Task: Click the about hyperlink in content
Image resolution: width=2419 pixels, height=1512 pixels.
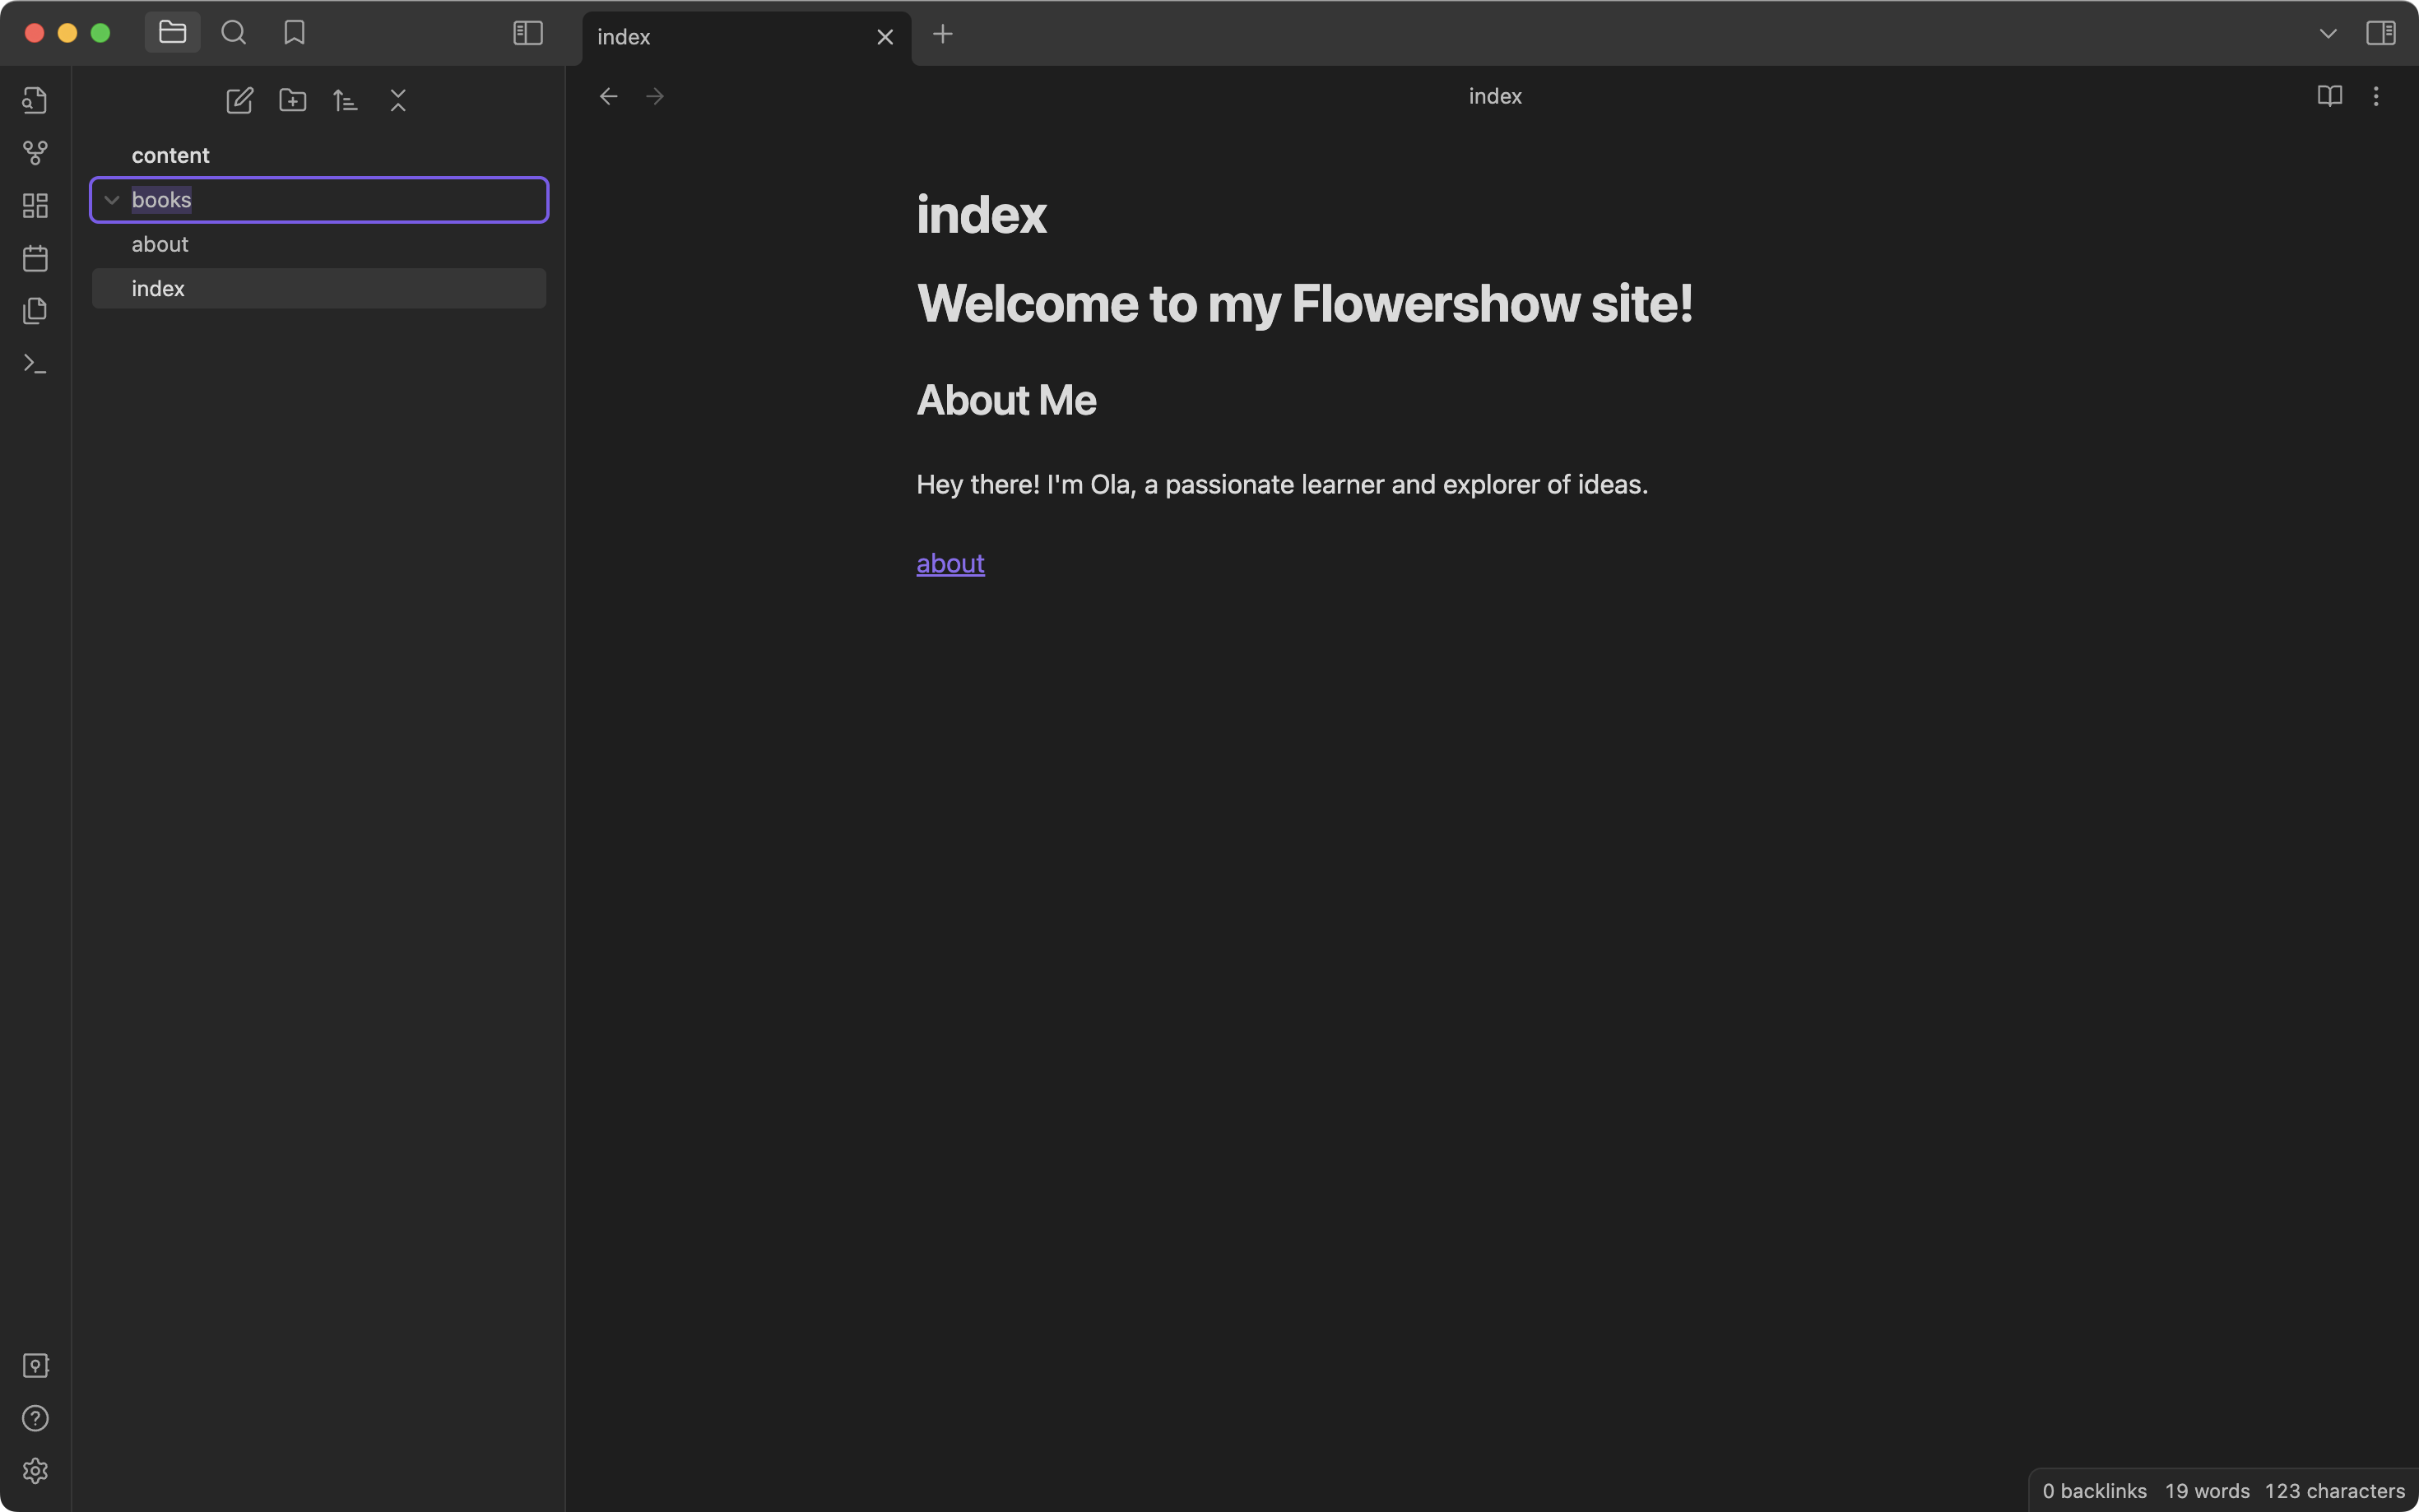Action: pos(949,563)
